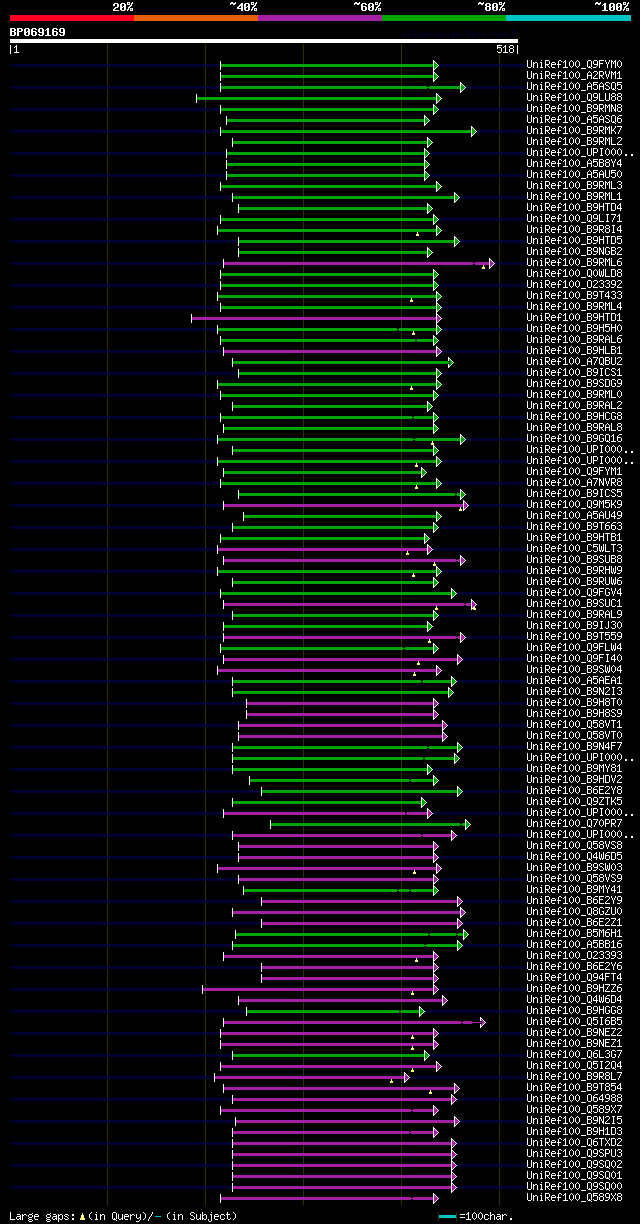Click the cyan ~100% identity legend segment
The image size is (640, 1224).
pyautogui.click(x=568, y=18)
